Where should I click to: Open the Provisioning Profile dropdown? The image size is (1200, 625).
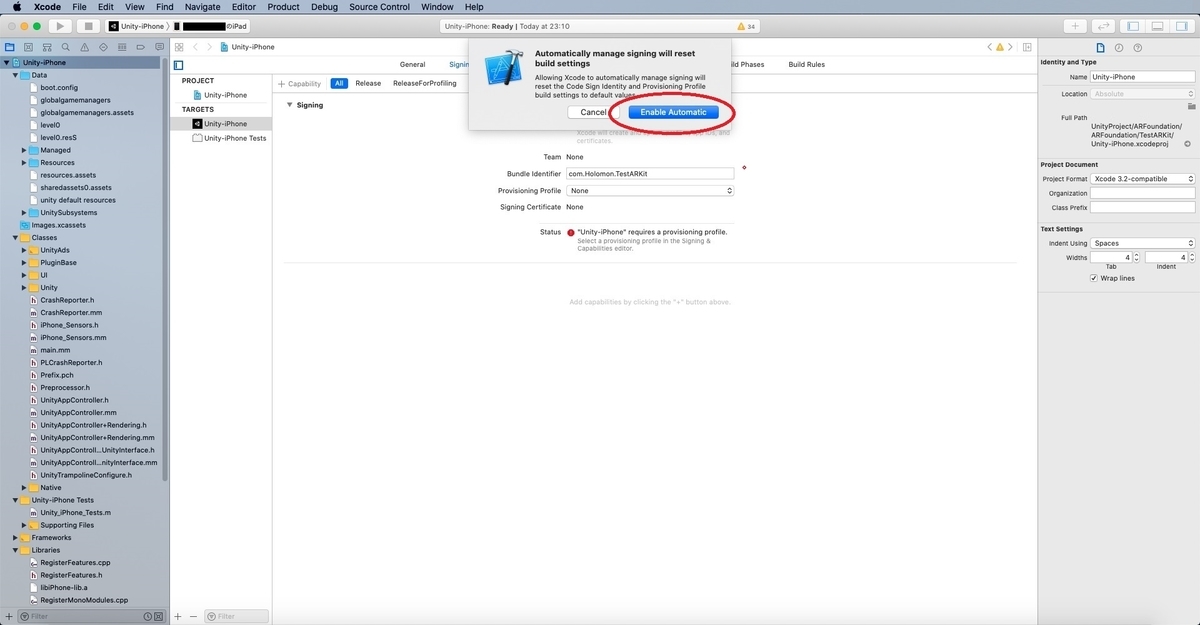pyautogui.click(x=650, y=191)
